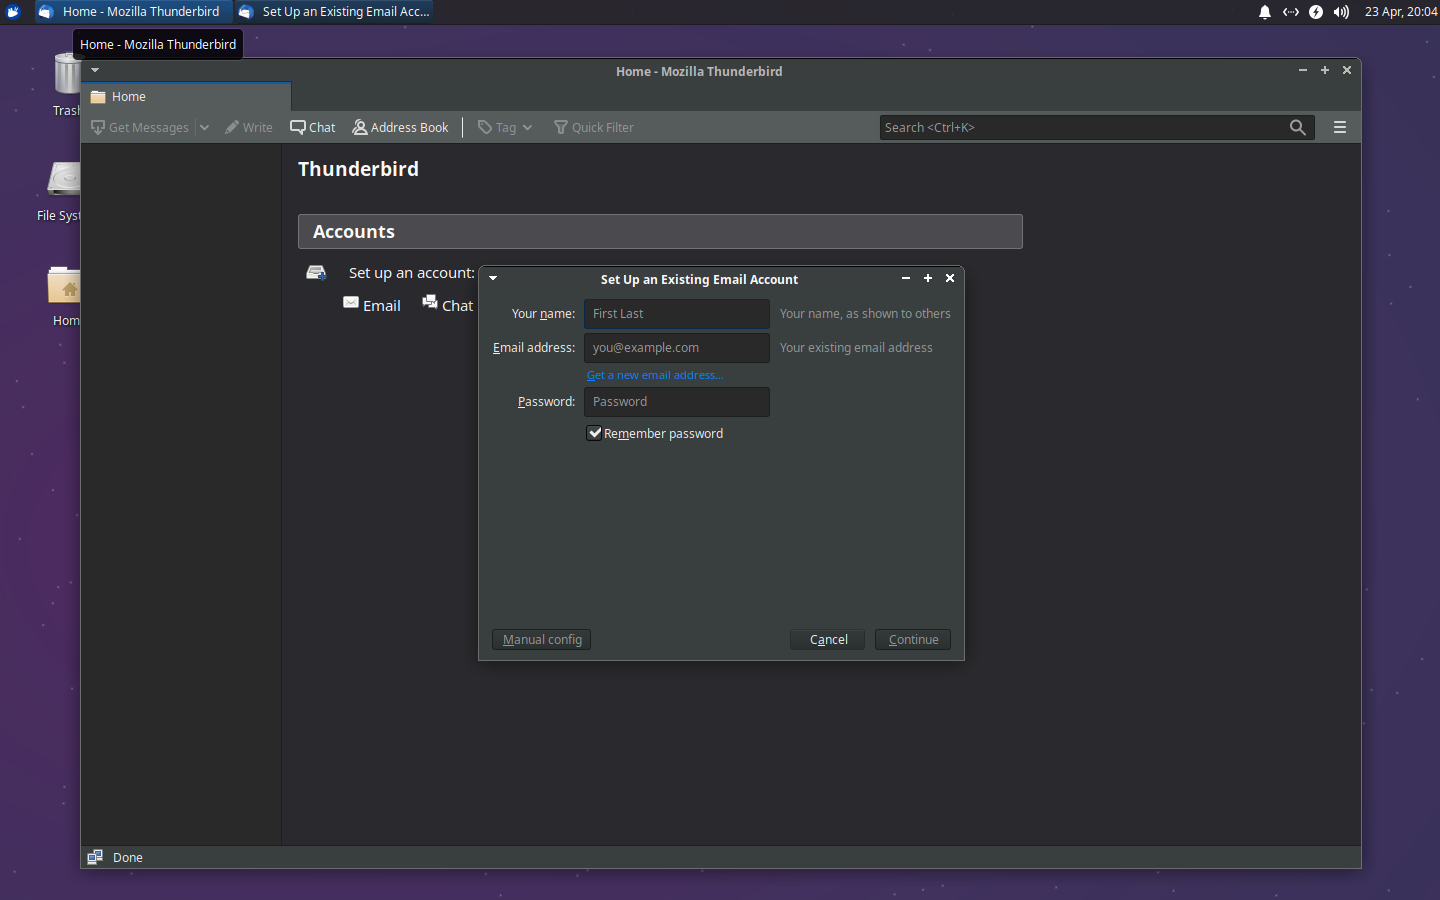Click the Chat icon in the toolbar
Viewport: 1440px width, 900px height.
click(298, 127)
